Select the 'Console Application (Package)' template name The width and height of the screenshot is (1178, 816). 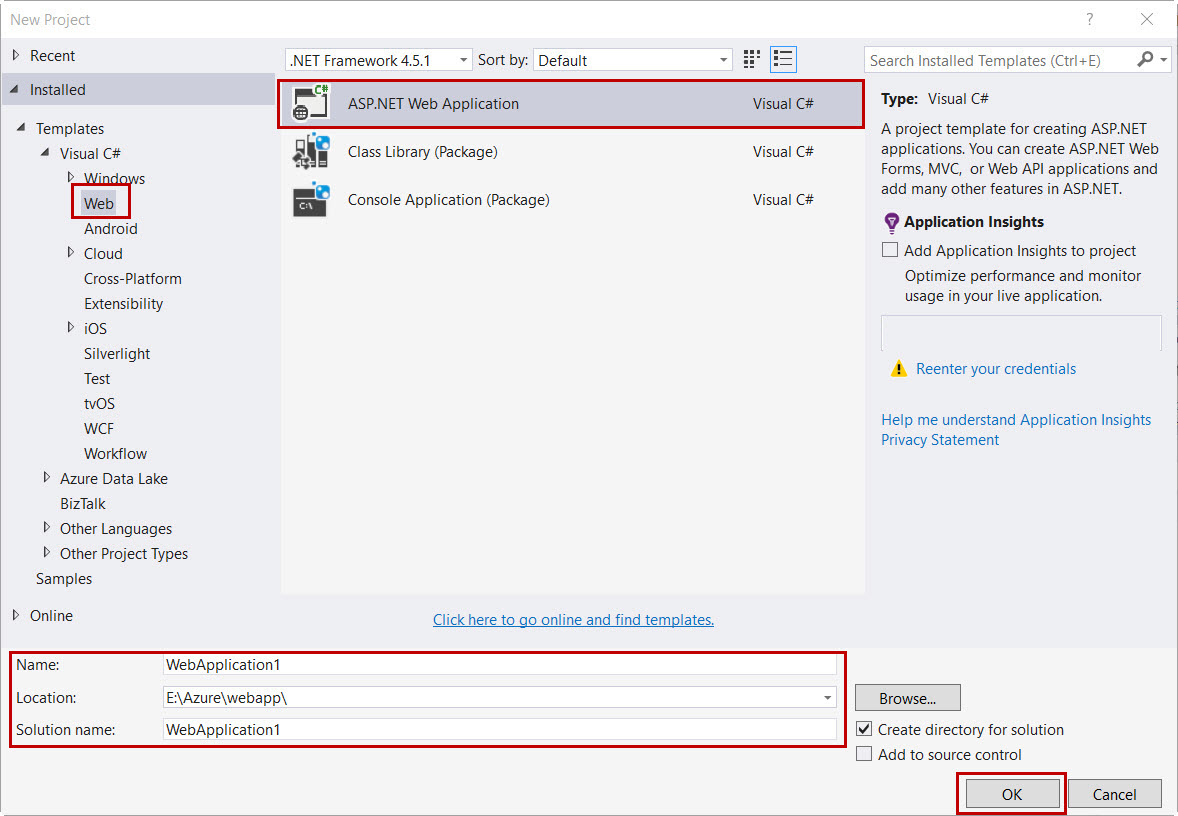pyautogui.click(x=449, y=200)
